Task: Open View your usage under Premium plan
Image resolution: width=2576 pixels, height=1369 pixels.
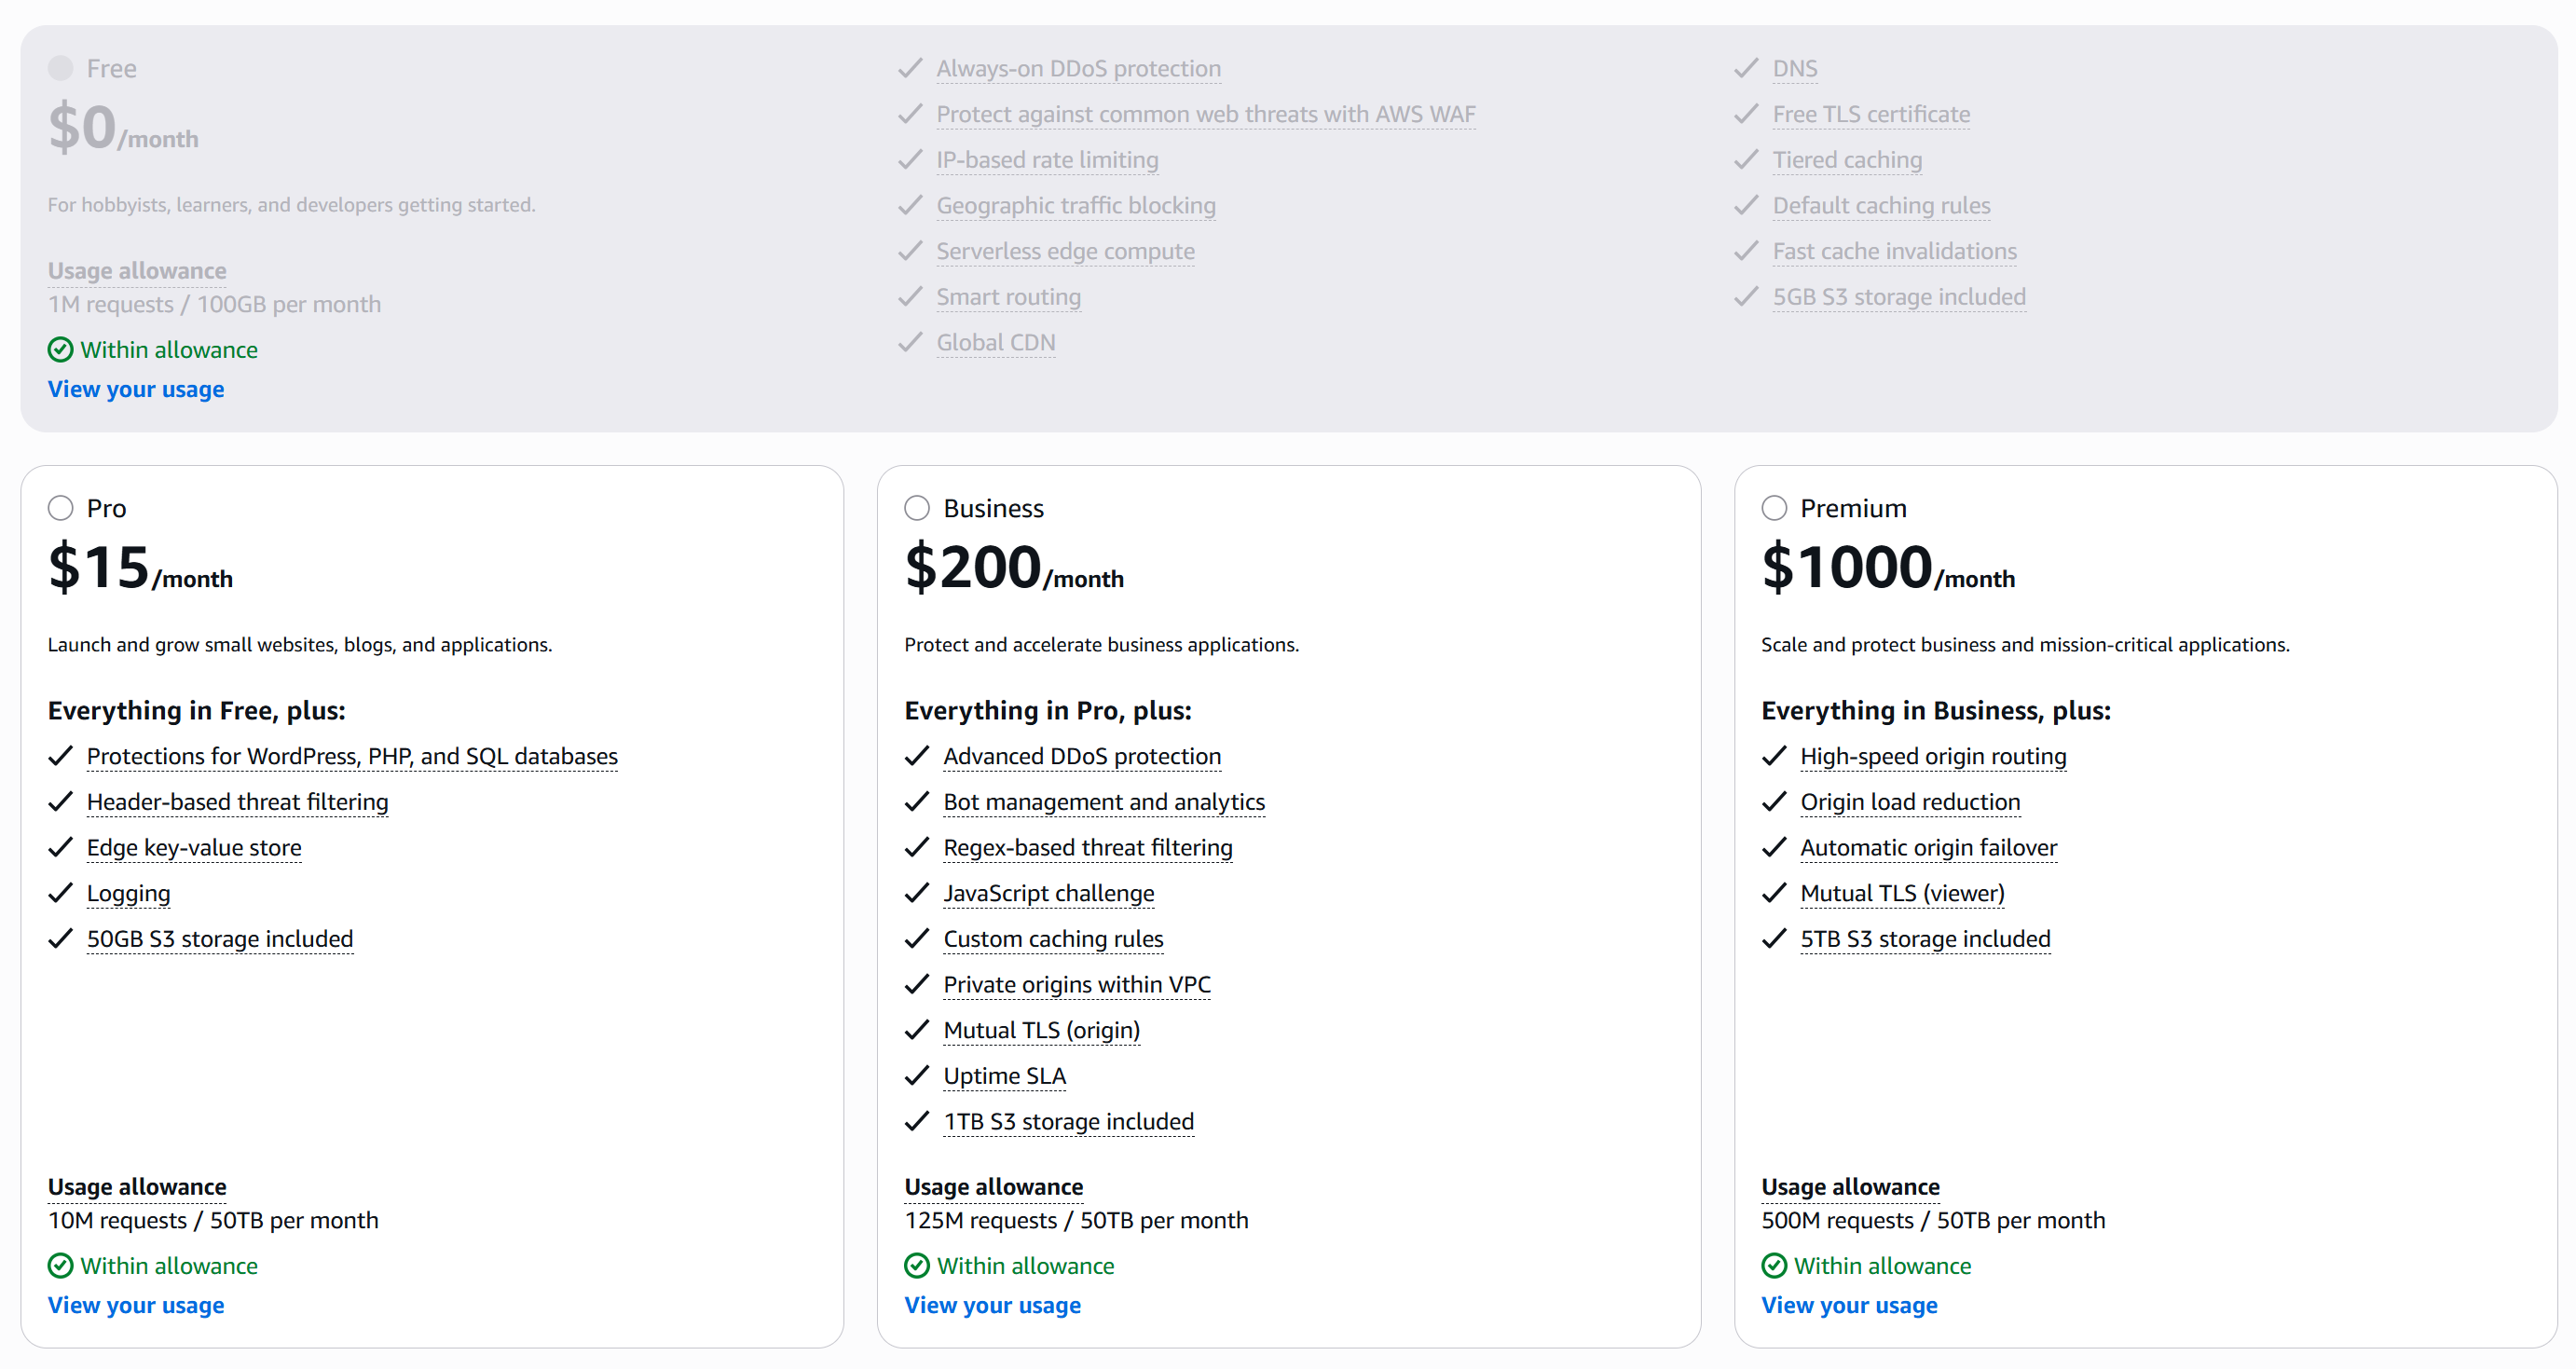Action: (x=1849, y=1305)
